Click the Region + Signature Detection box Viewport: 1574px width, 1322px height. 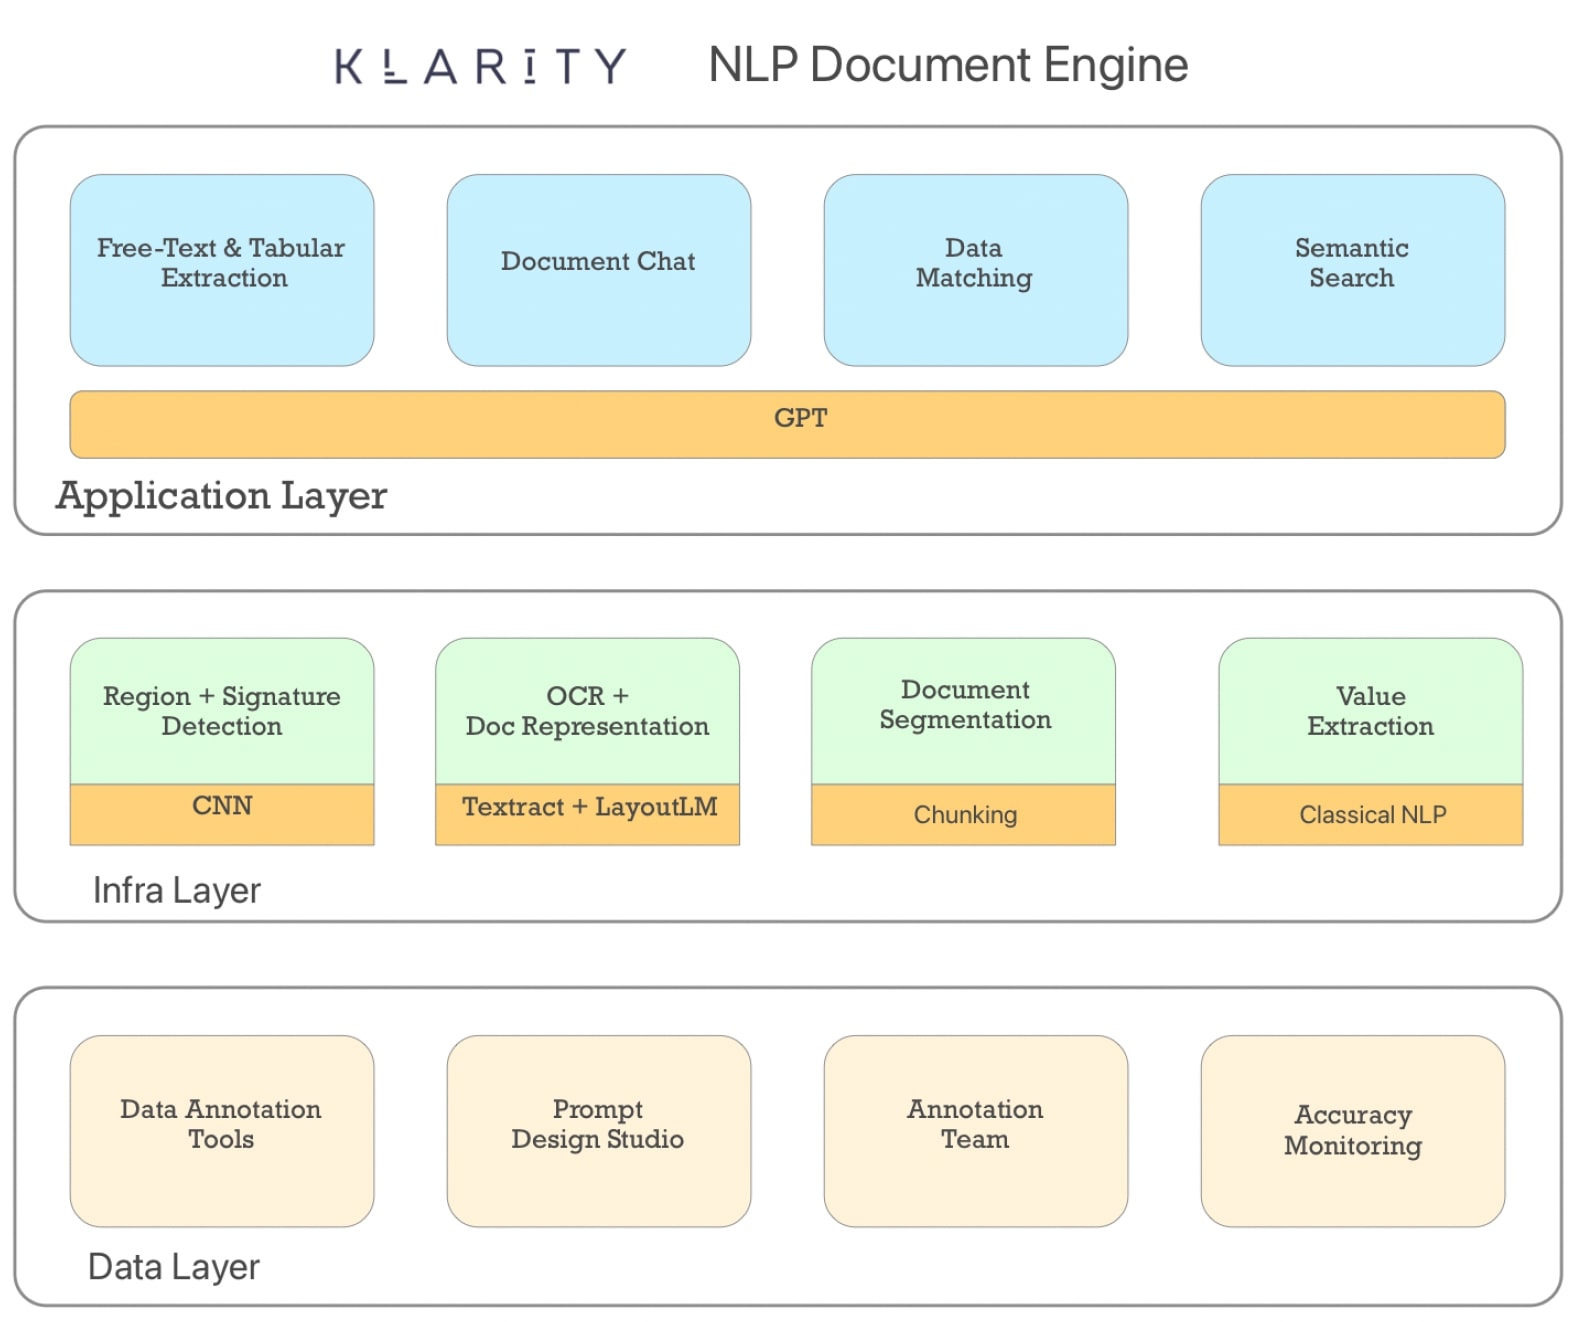(x=222, y=711)
